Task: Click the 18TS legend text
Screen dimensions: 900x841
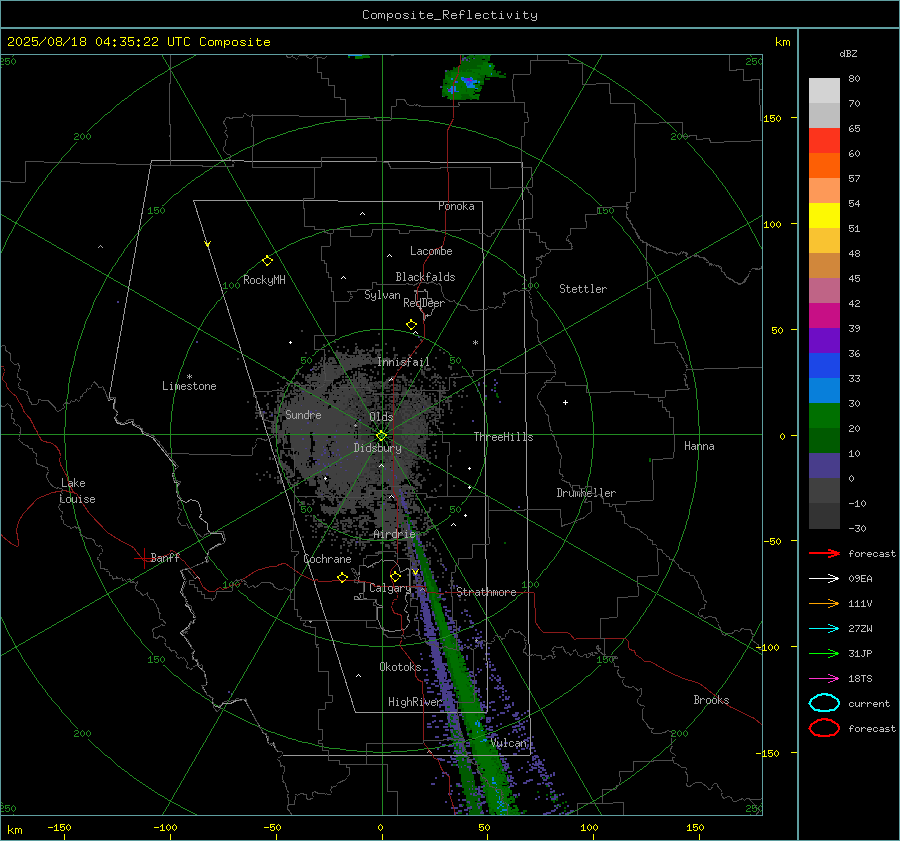Action: click(x=860, y=679)
